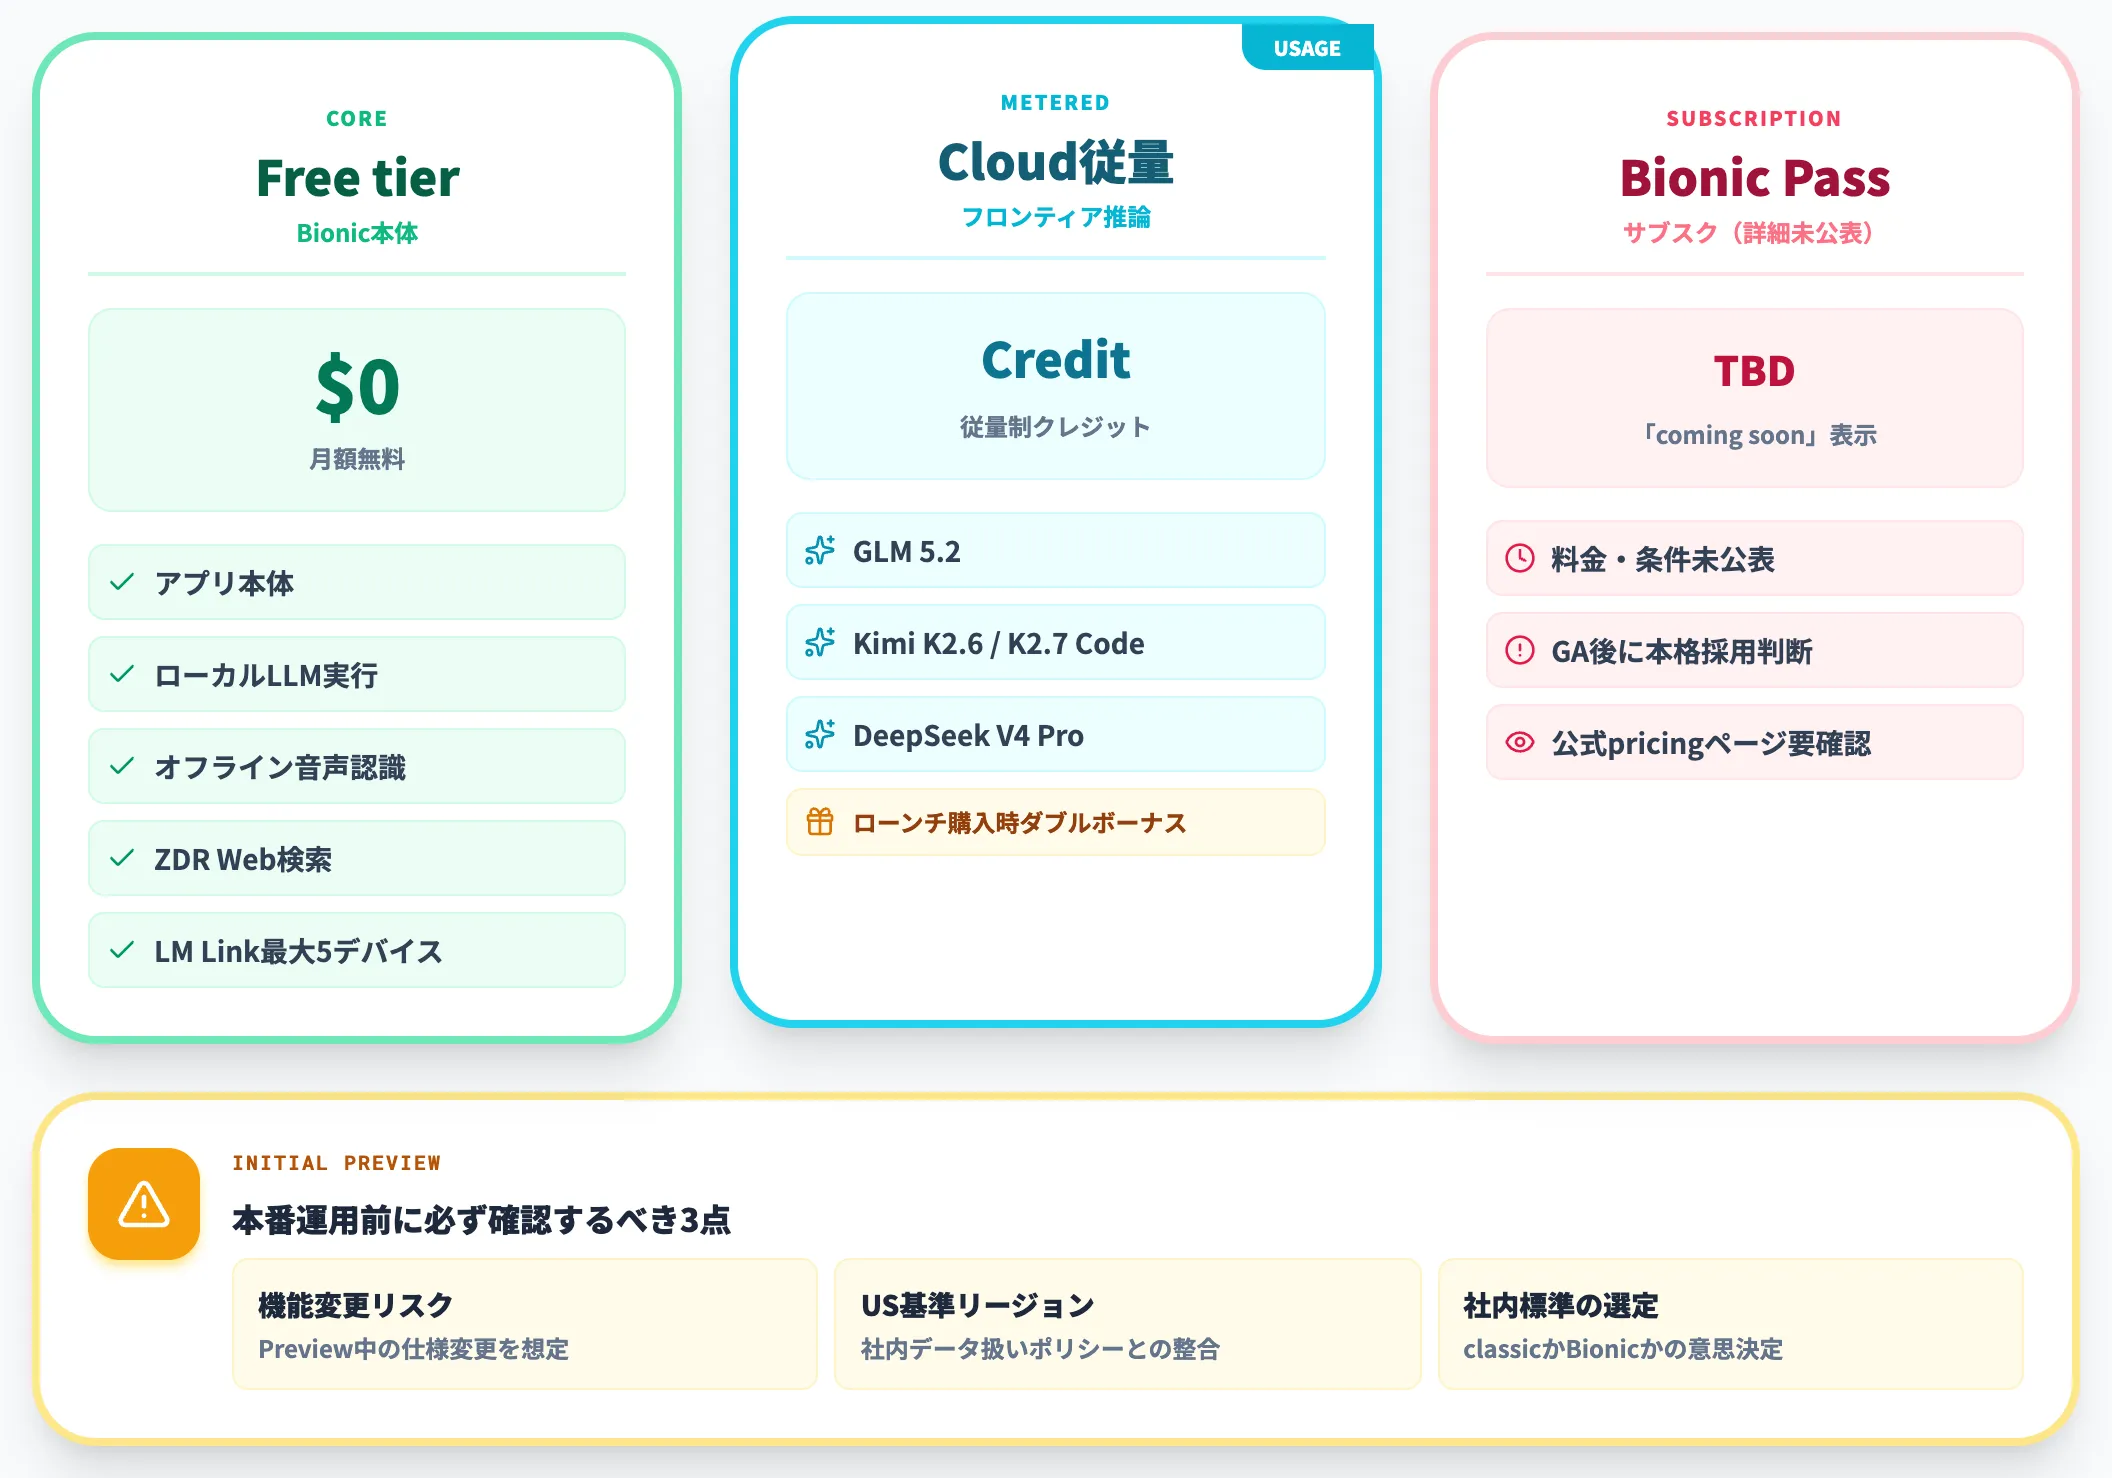The height and width of the screenshot is (1478, 2112).
Task: Select the TBD coming soon price box
Action: [x=1755, y=398]
